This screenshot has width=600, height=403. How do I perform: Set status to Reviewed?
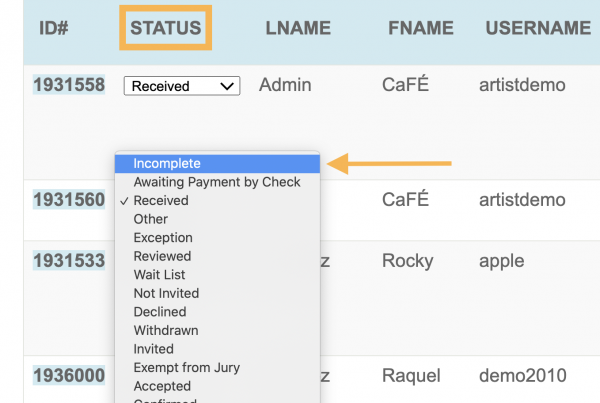click(217, 256)
